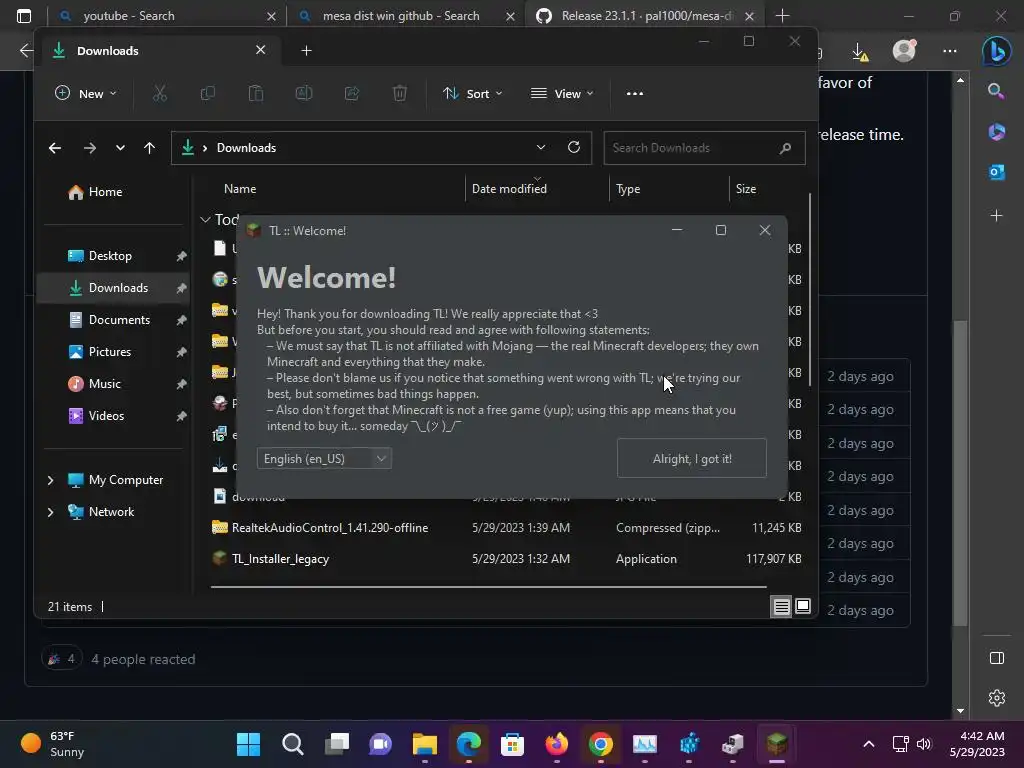
Task: Click the Cut icon in File Explorer toolbar
Action: coord(160,93)
